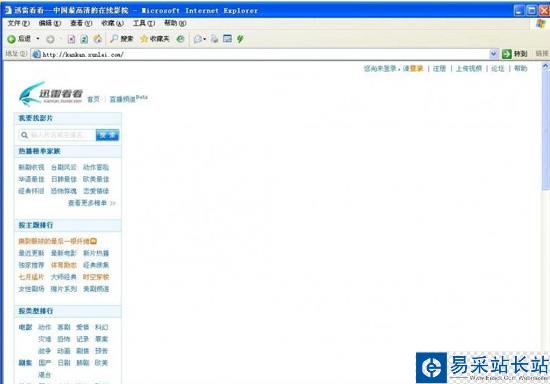550x384 pixels.
Task: Click the 最近更新 topic link
Action: click(31, 253)
